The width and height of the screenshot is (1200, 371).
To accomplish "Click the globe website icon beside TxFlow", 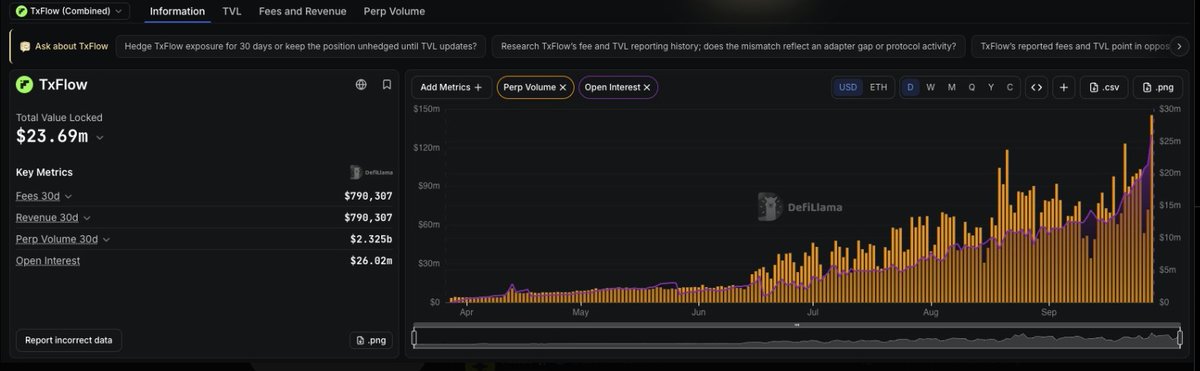I will [361, 85].
